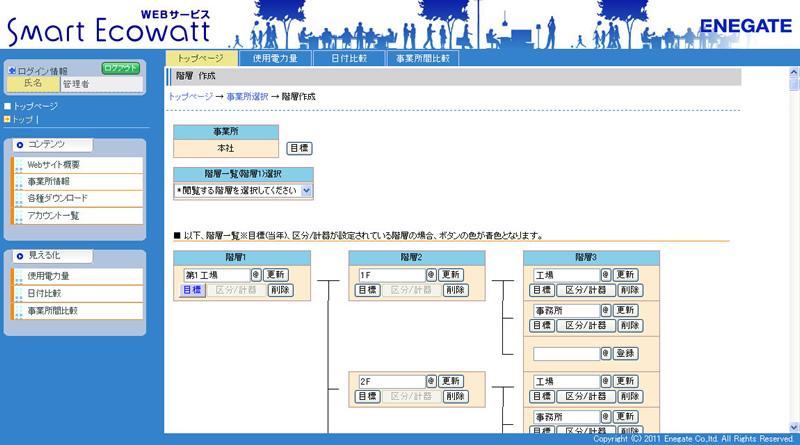Screen dimensions: 800x445
Task: Click 目標 under 2F
Action: coord(367,397)
